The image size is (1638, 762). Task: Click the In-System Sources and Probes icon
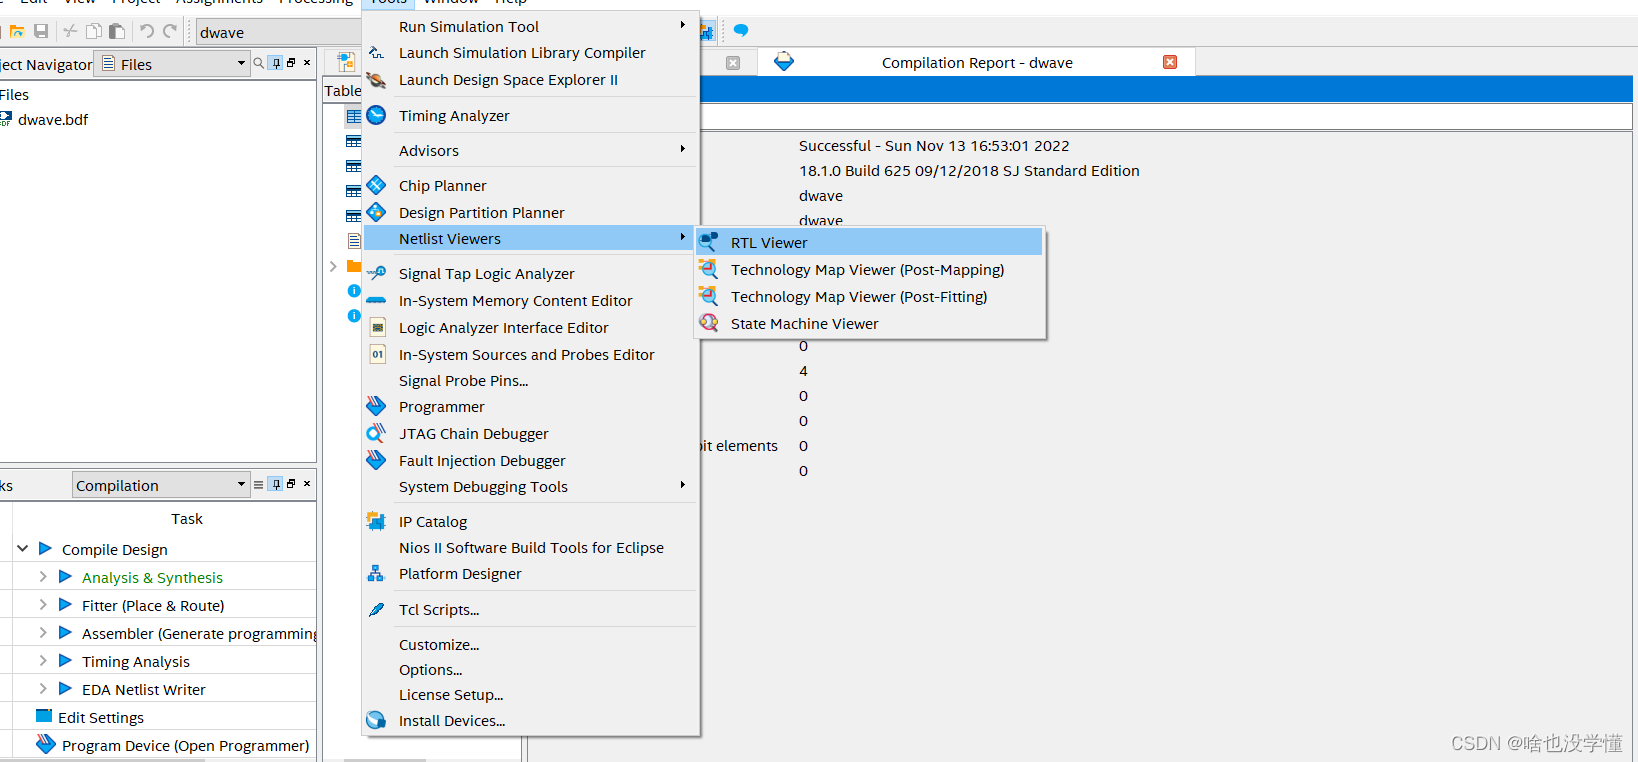[x=377, y=354]
